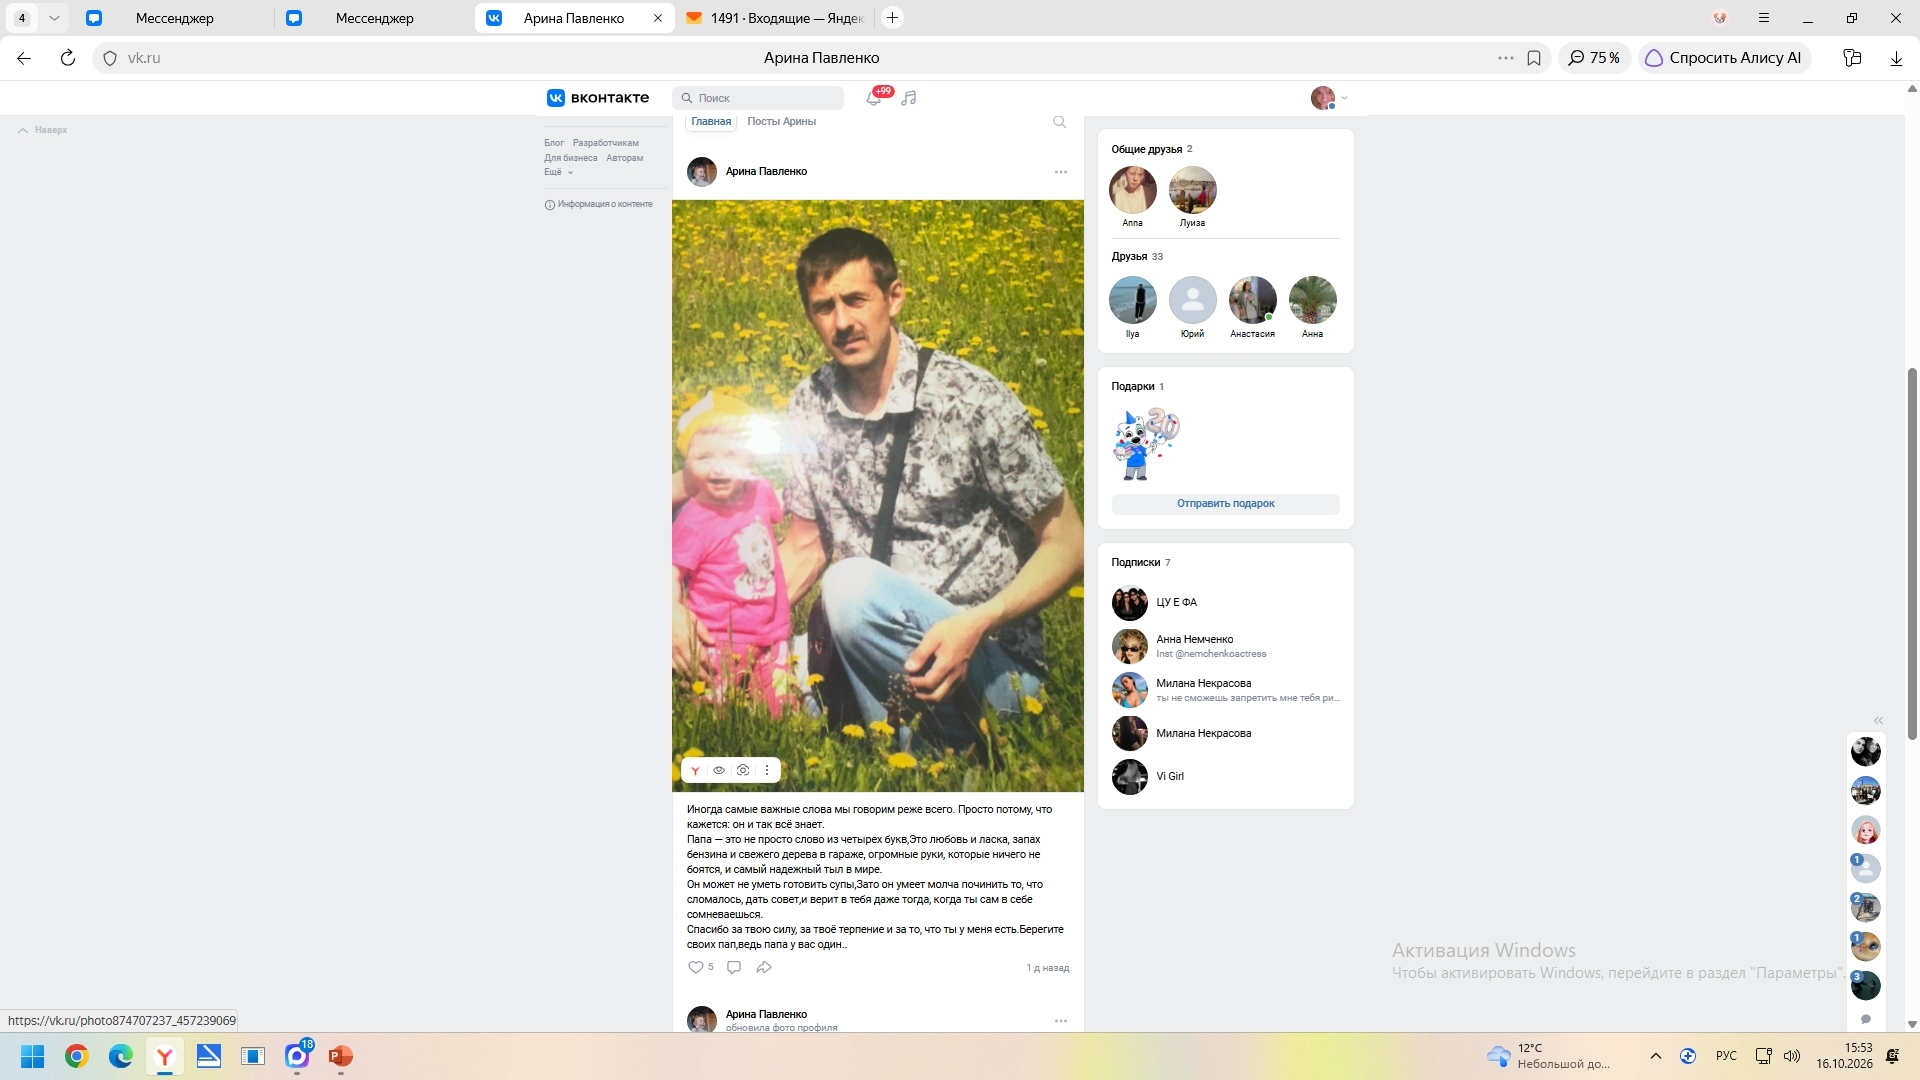The width and height of the screenshot is (1920, 1080).
Task: Click the VK Поиск search field
Action: (x=758, y=98)
